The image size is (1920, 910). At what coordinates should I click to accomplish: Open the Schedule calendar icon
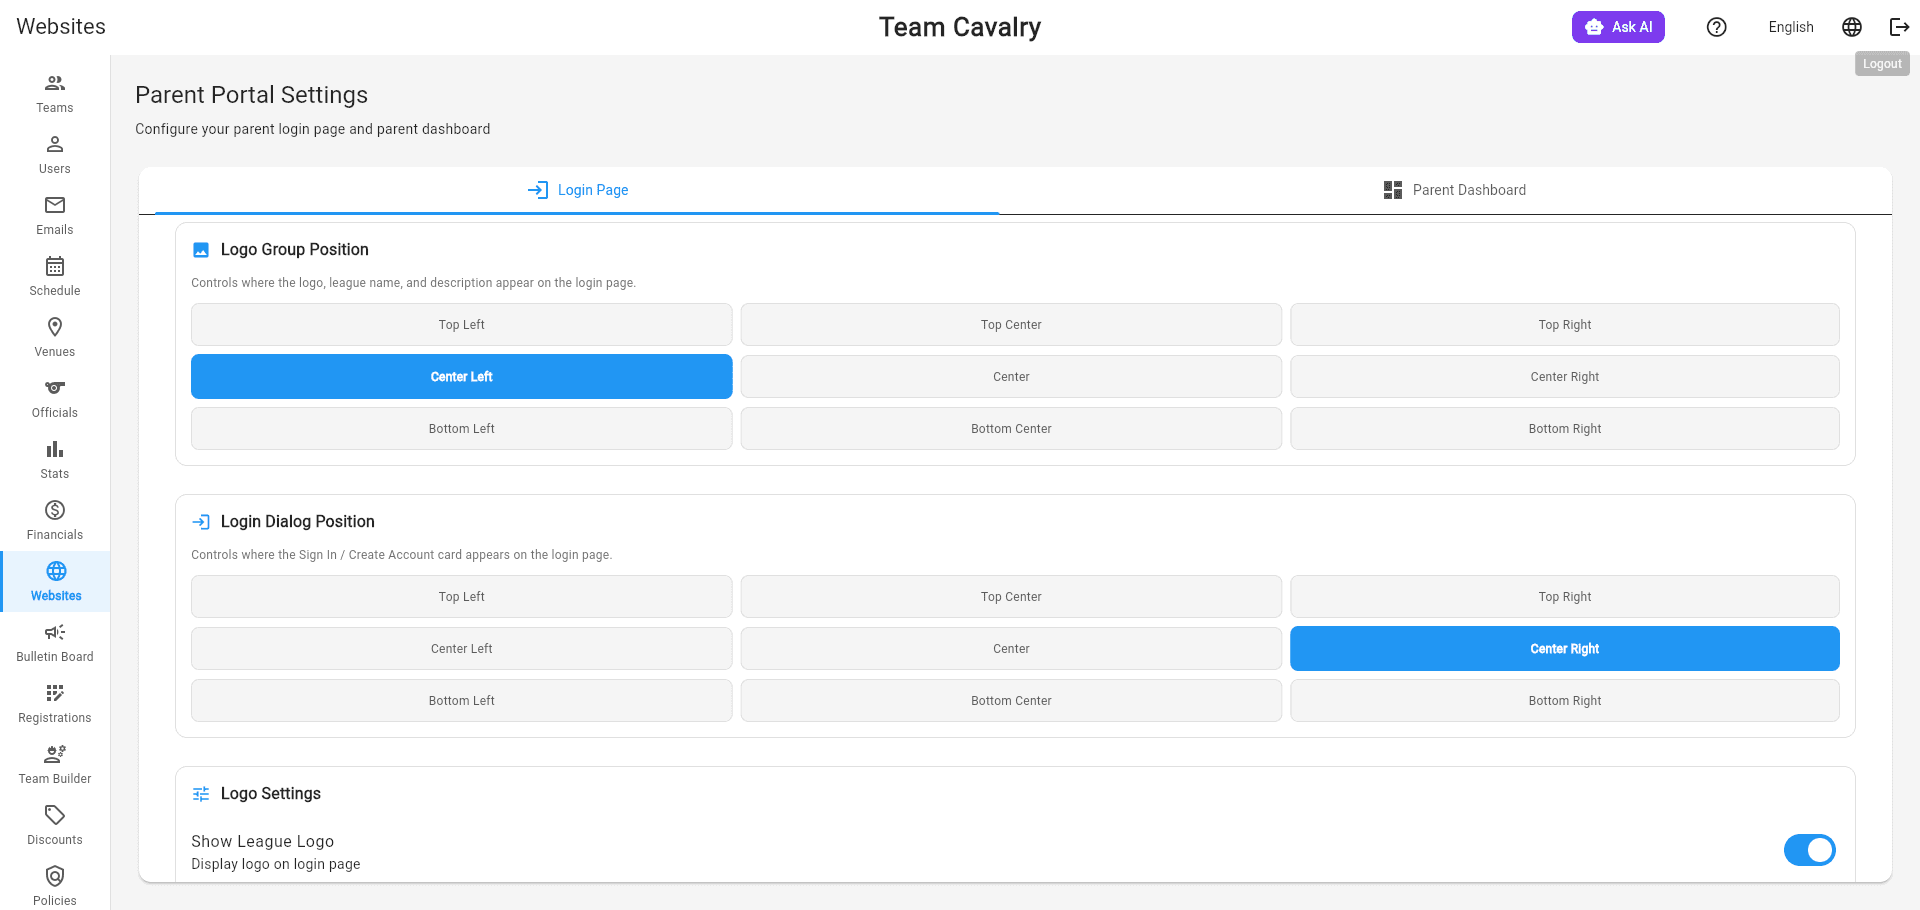point(55,266)
